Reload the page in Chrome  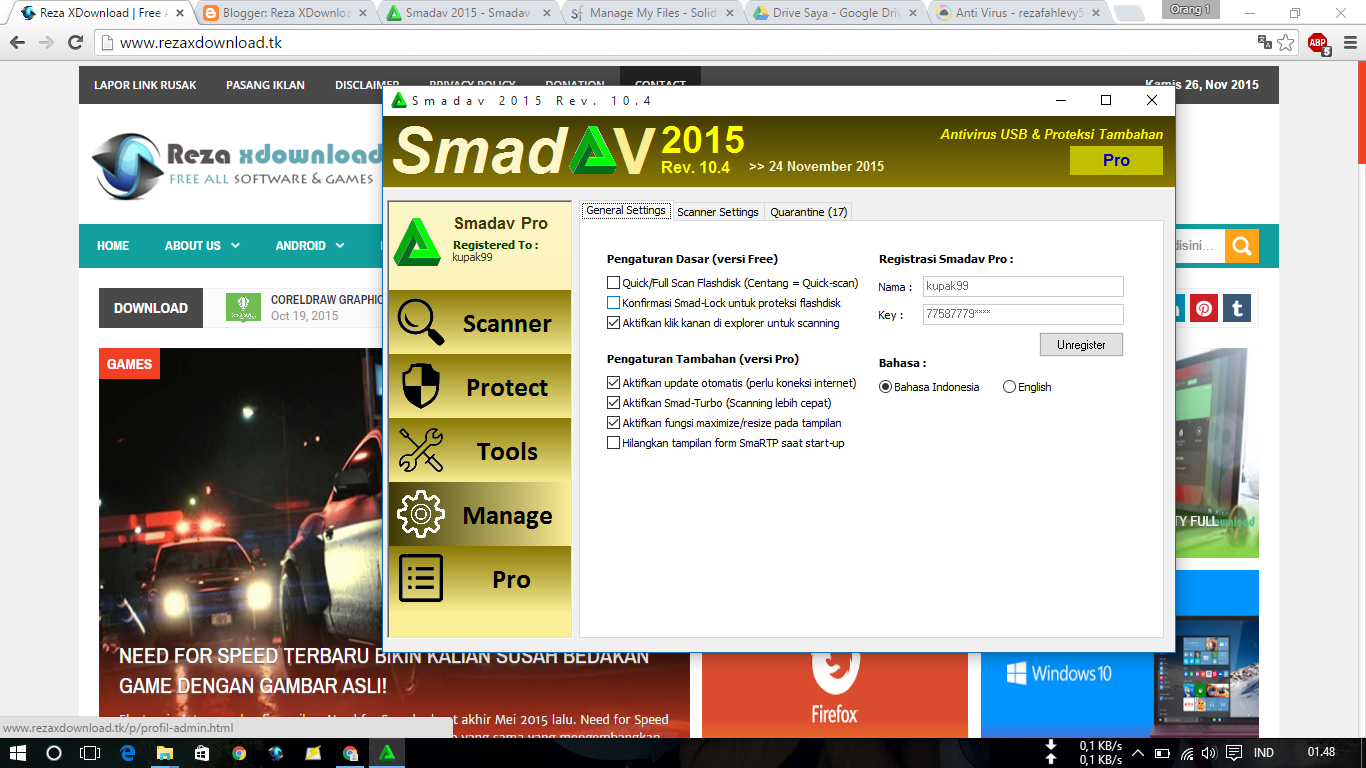click(x=75, y=43)
